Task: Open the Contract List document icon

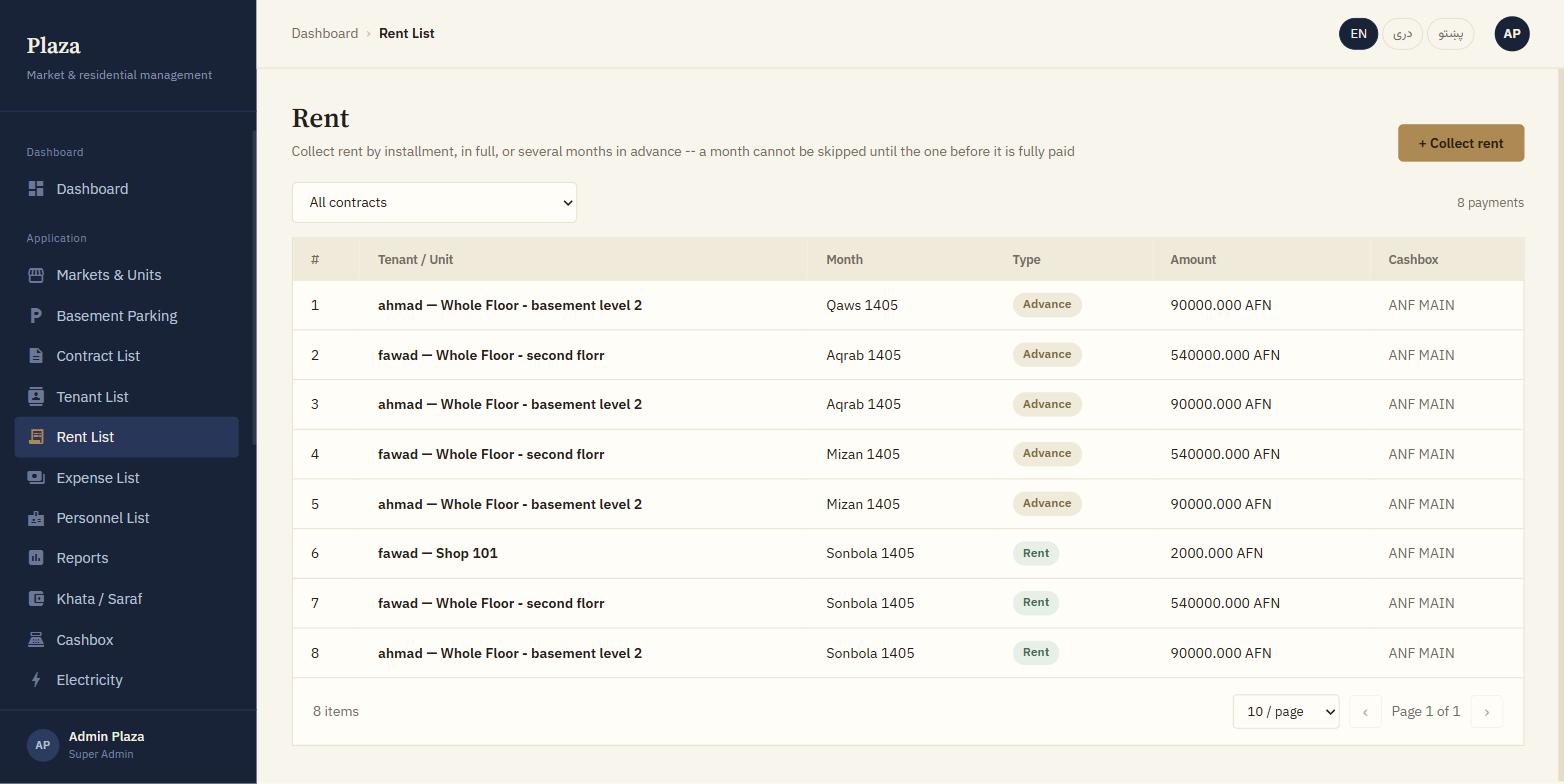Action: [x=36, y=356]
